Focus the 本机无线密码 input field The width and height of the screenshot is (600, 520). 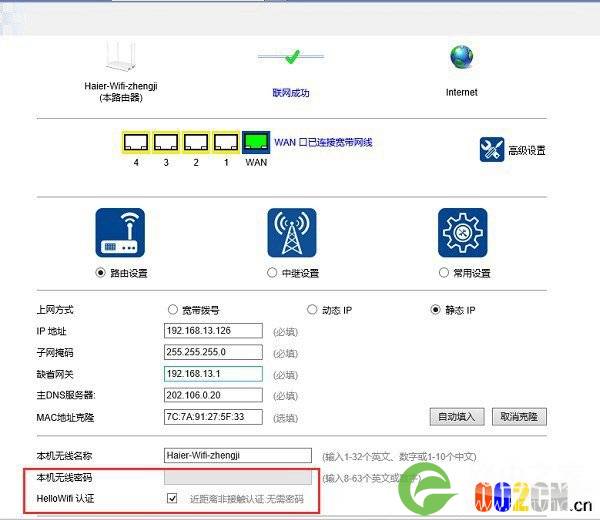pos(238,477)
